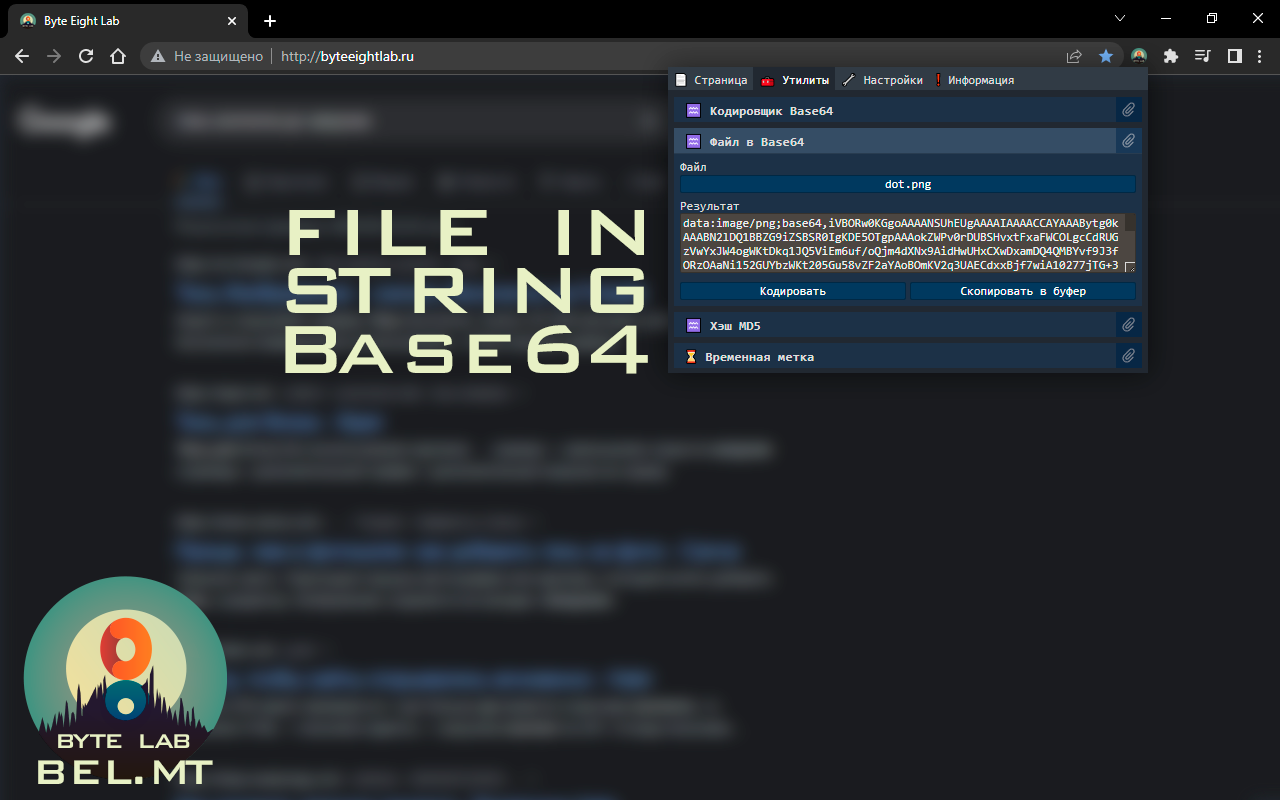Open the browser Extensions puzzle icon
Viewport: 1280px width, 800px height.
(x=1171, y=56)
